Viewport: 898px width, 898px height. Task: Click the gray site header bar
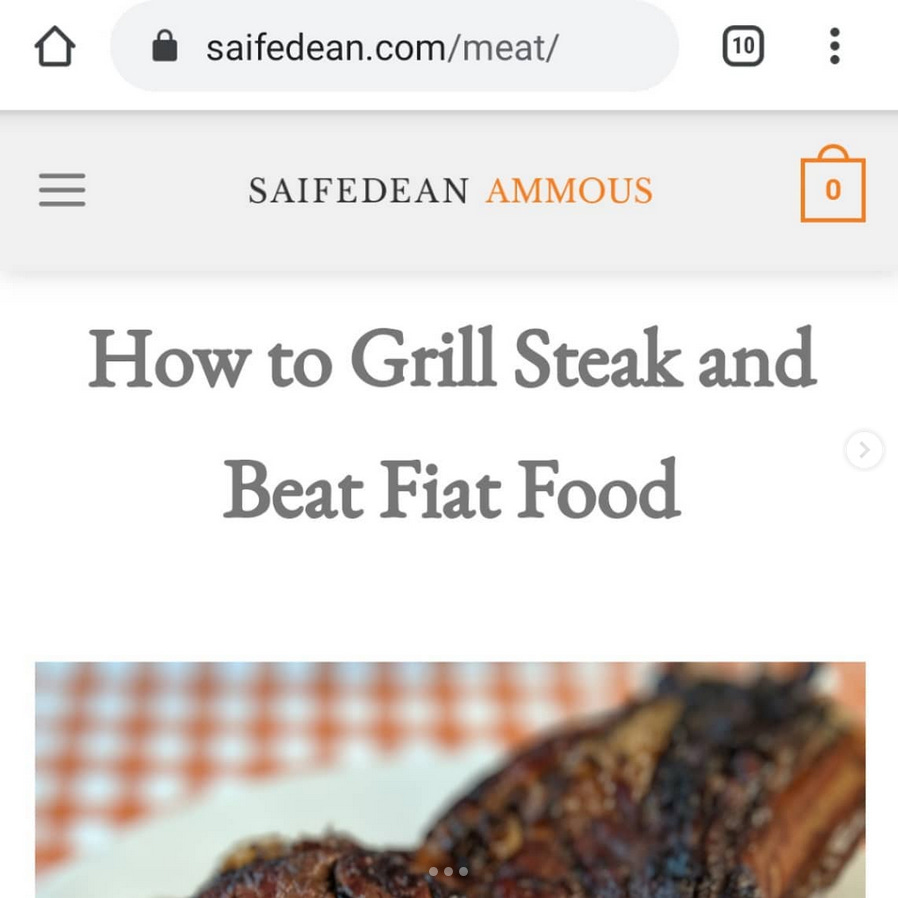[x=449, y=190]
